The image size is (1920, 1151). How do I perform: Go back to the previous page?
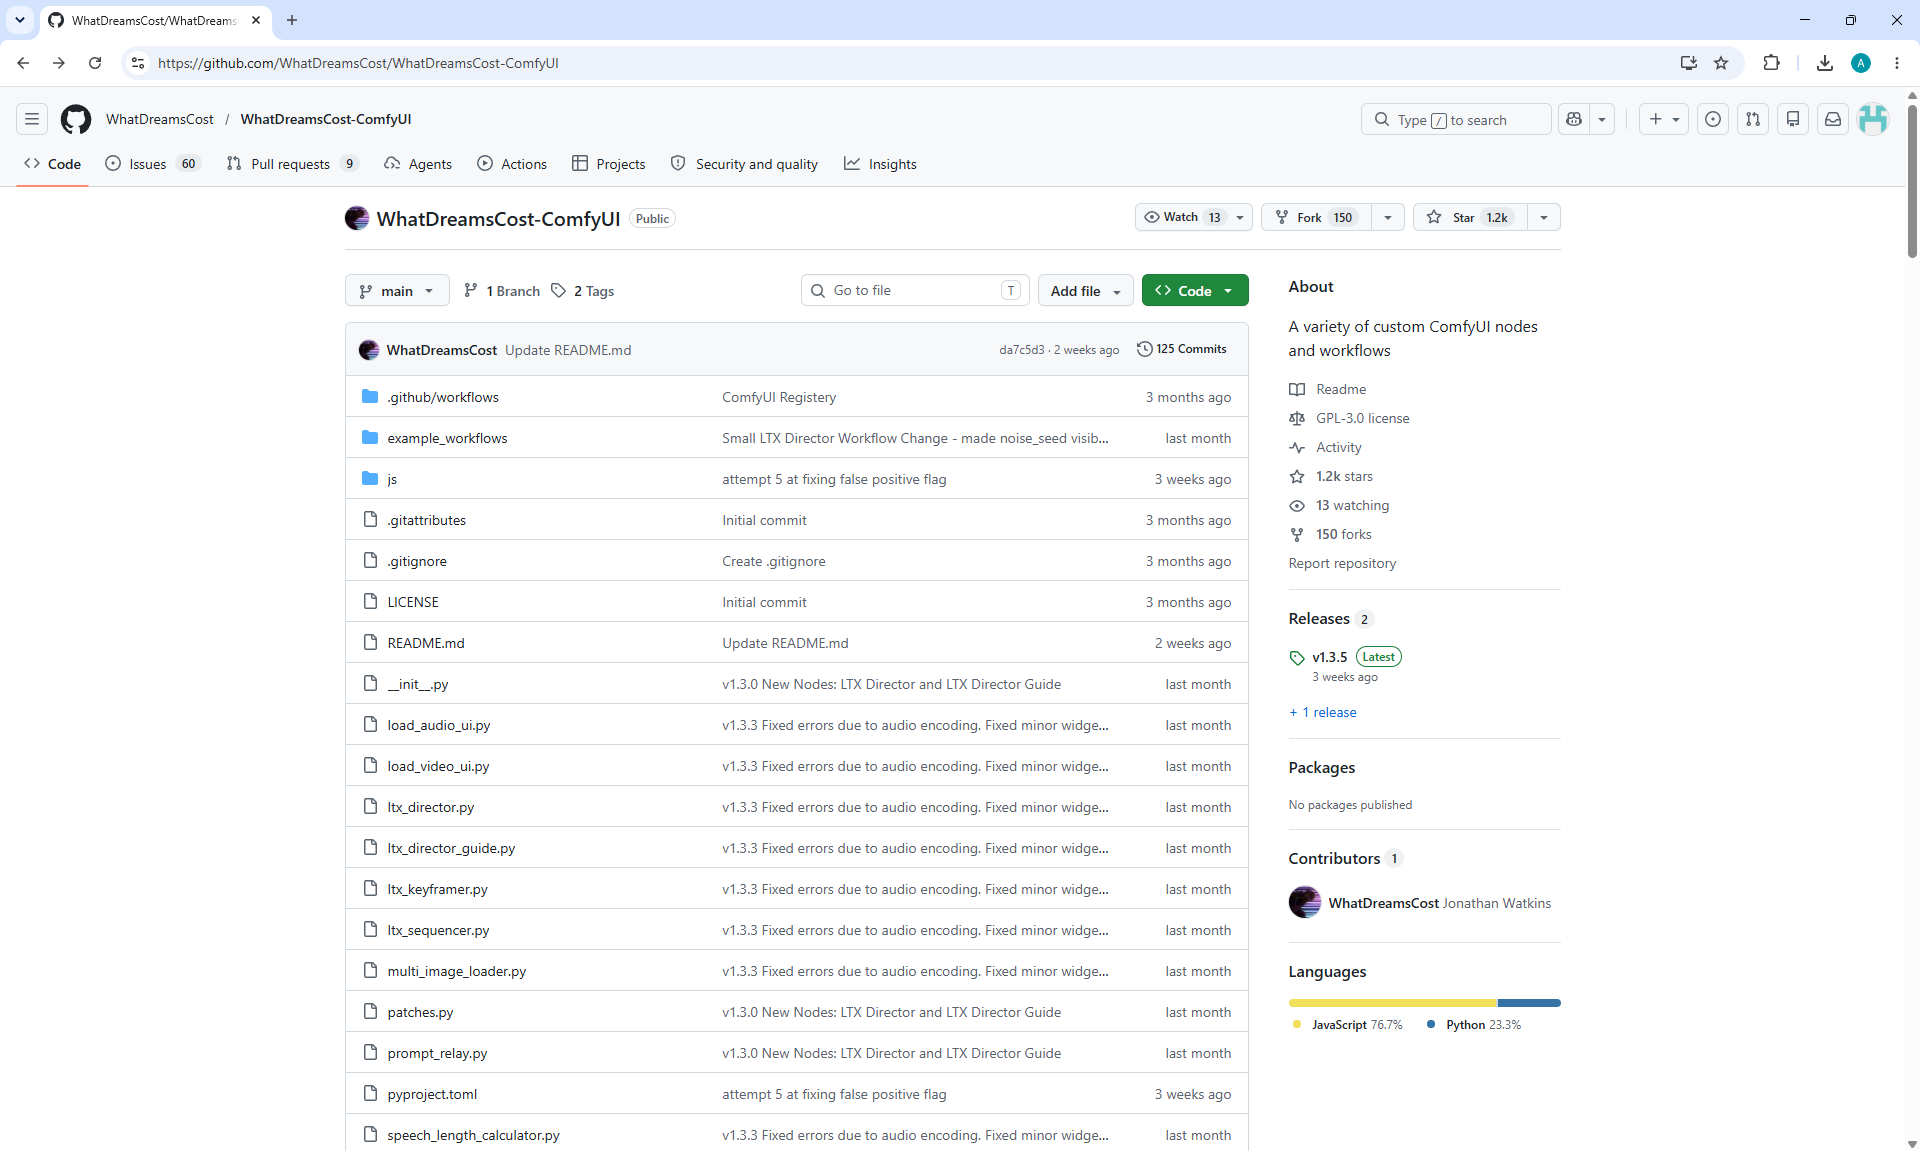[23, 63]
